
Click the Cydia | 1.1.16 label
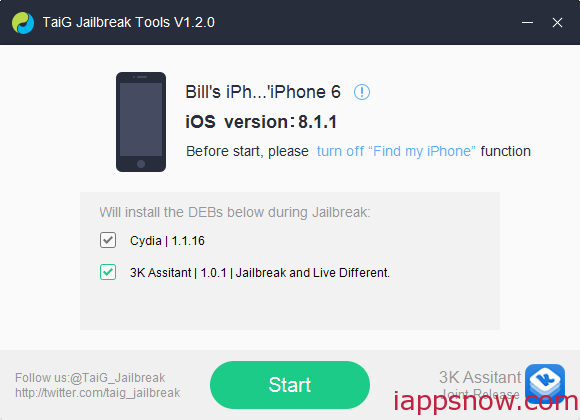point(167,241)
